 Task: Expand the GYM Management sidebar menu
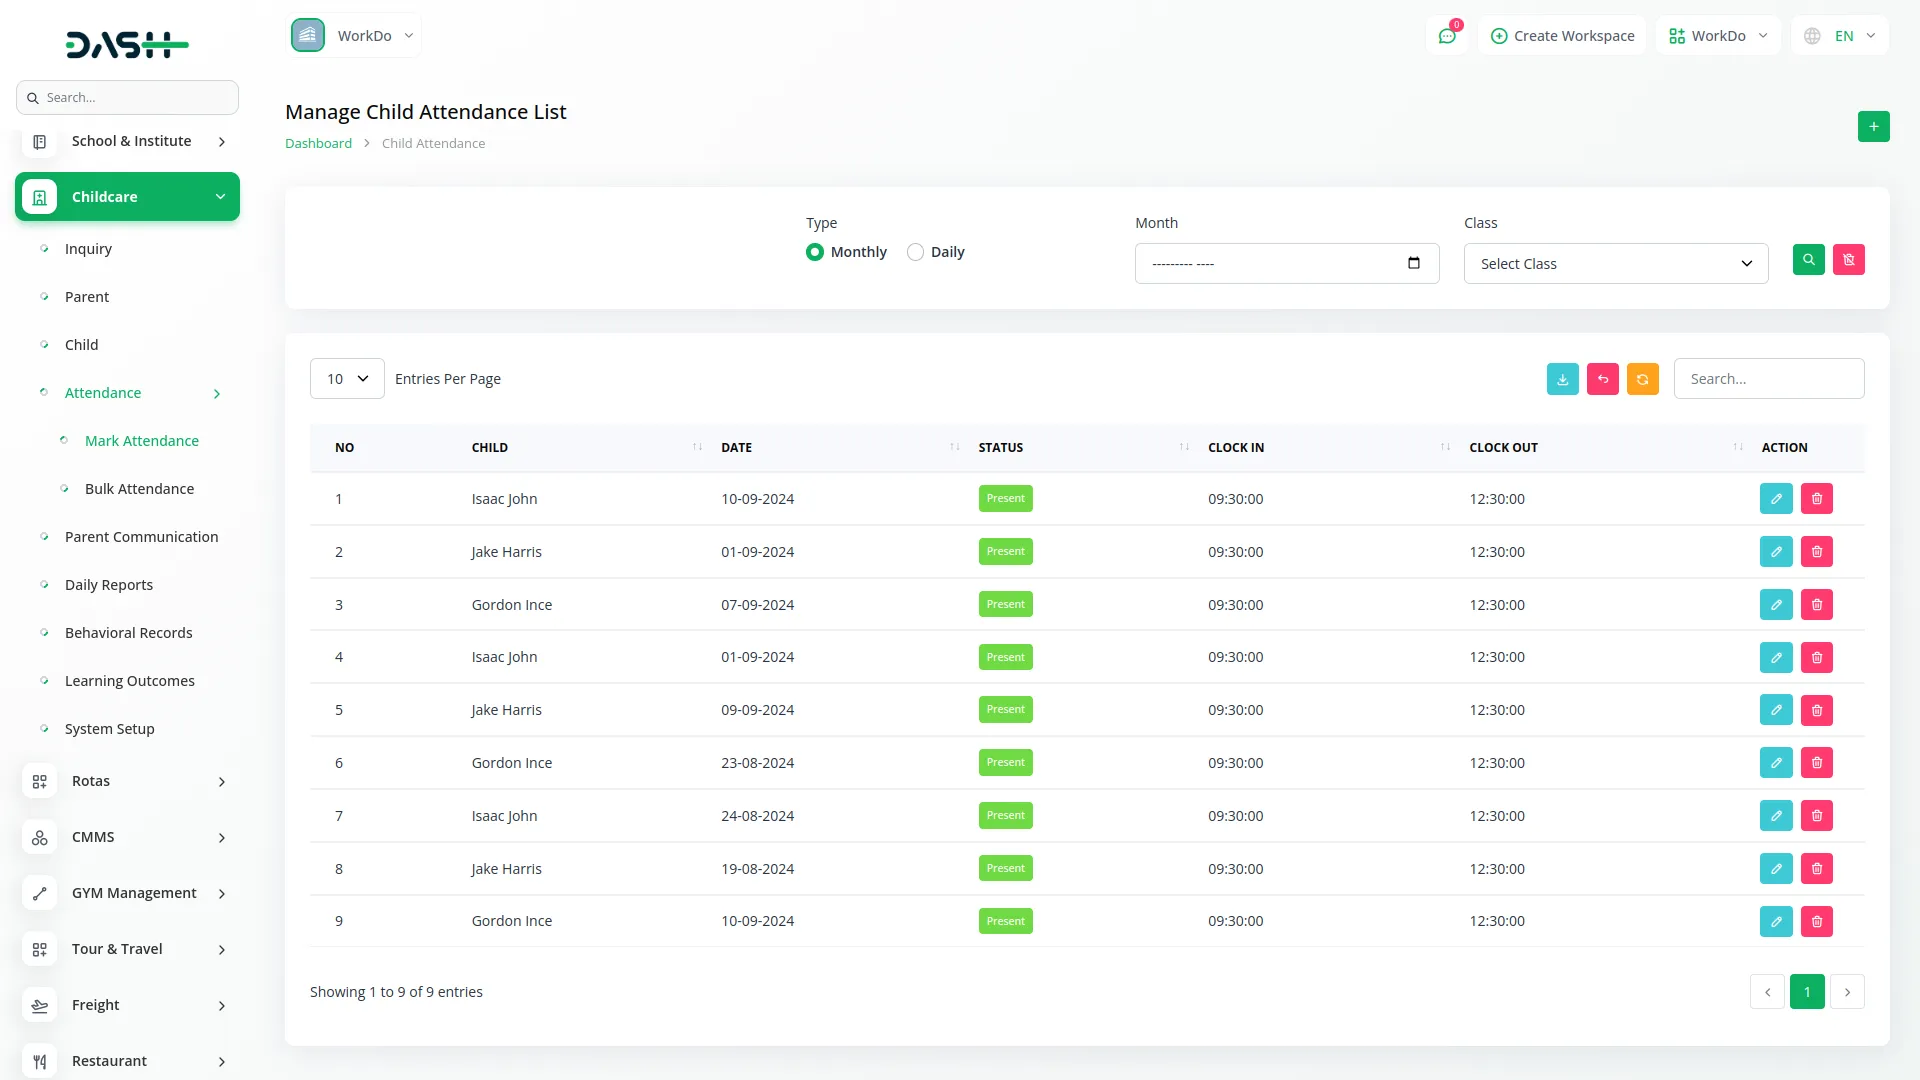click(134, 893)
